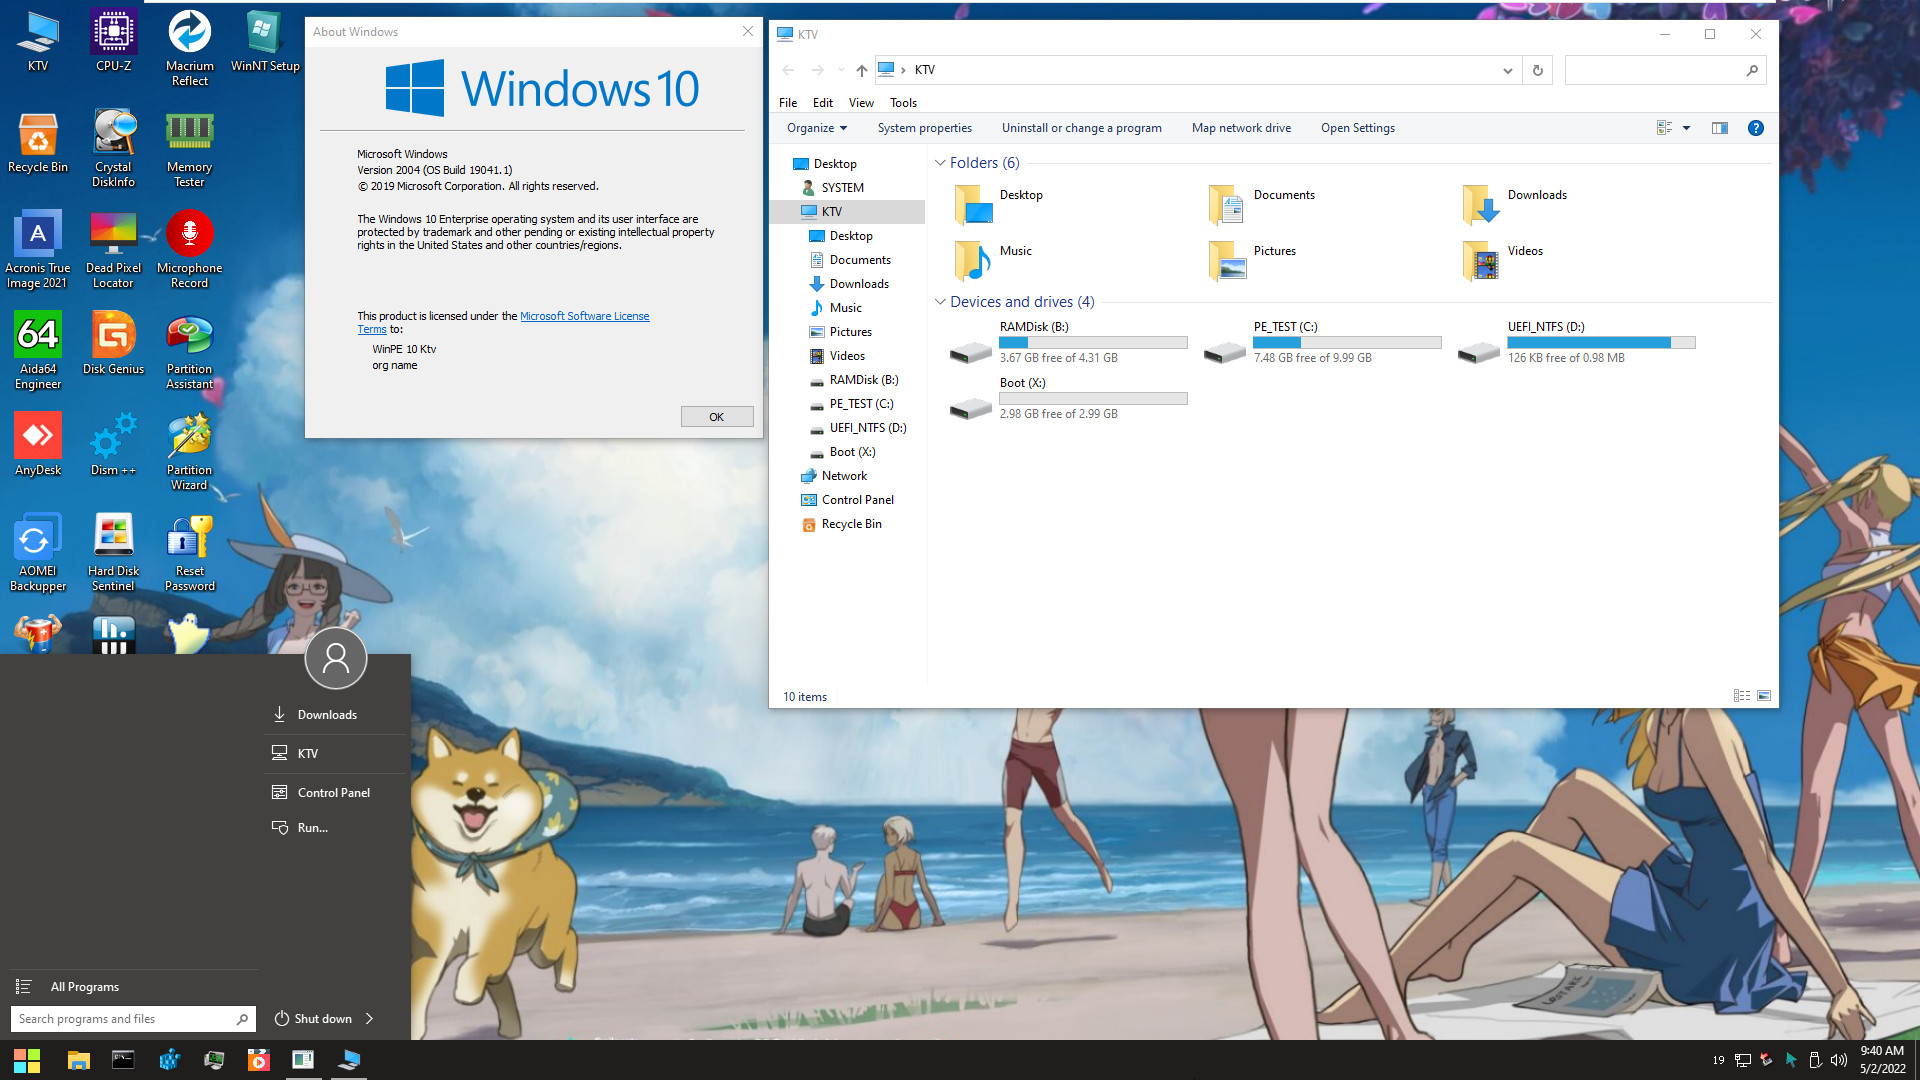Open the AnyDesk desktop icon
This screenshot has width=1920, height=1080.
point(38,444)
